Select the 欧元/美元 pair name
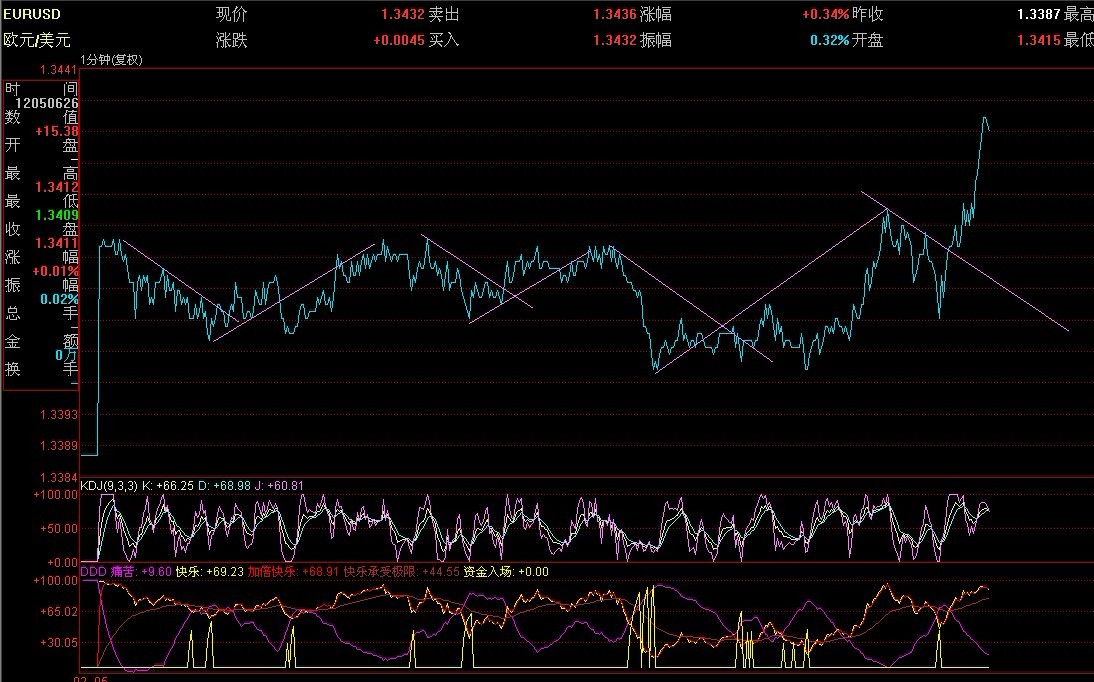1094x682 pixels. pyautogui.click(x=37, y=40)
